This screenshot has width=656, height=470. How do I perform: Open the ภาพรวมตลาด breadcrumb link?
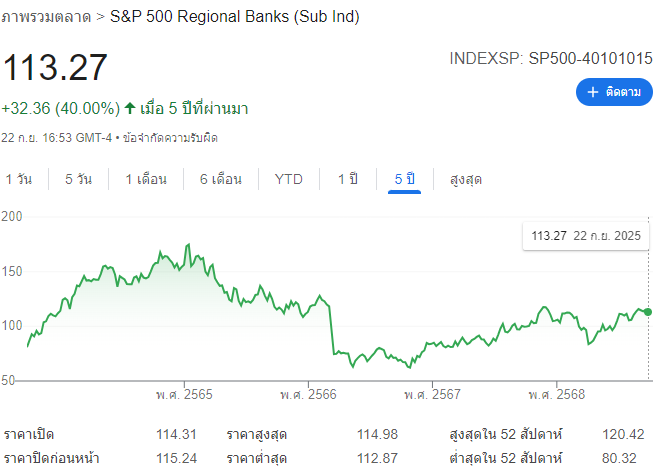pos(45,17)
